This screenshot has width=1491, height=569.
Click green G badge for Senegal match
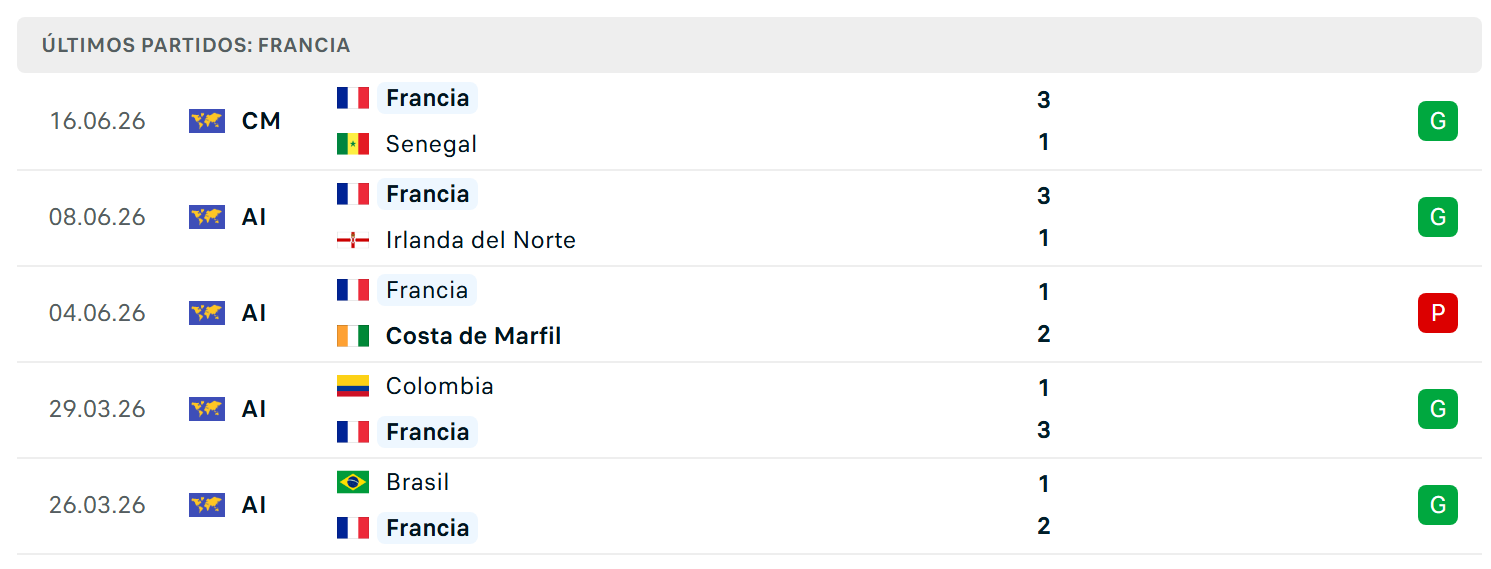tap(1438, 121)
